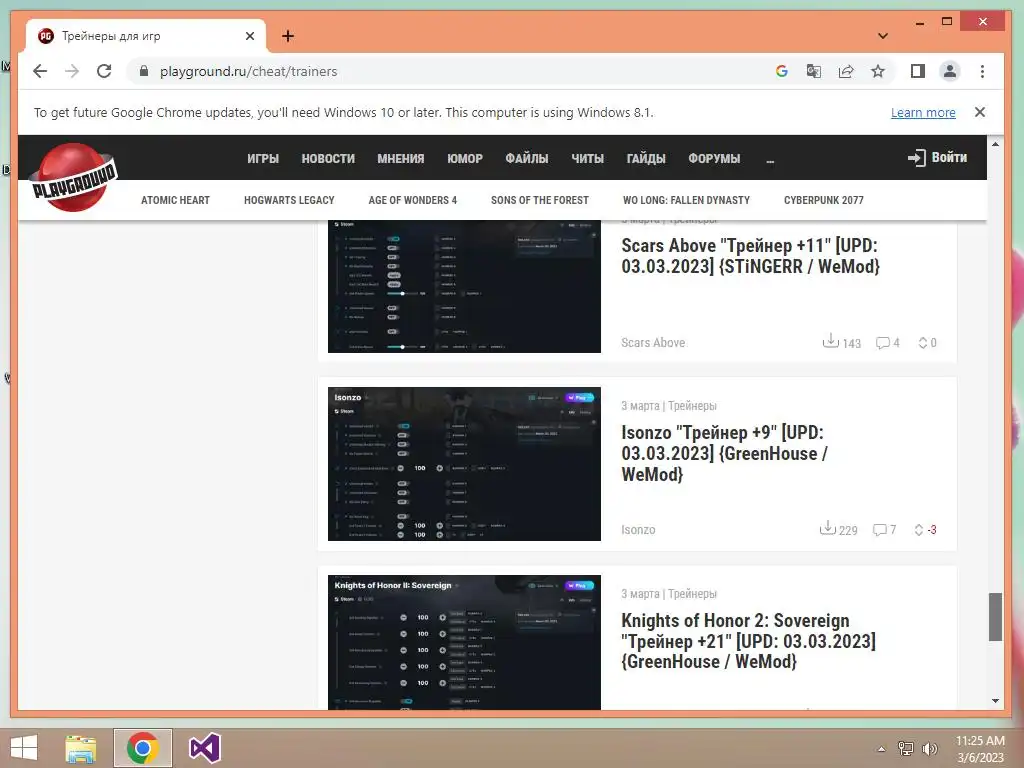Screen dimensions: 1024x768
Task: Click the comments icon showing 7
Action: [x=880, y=530]
